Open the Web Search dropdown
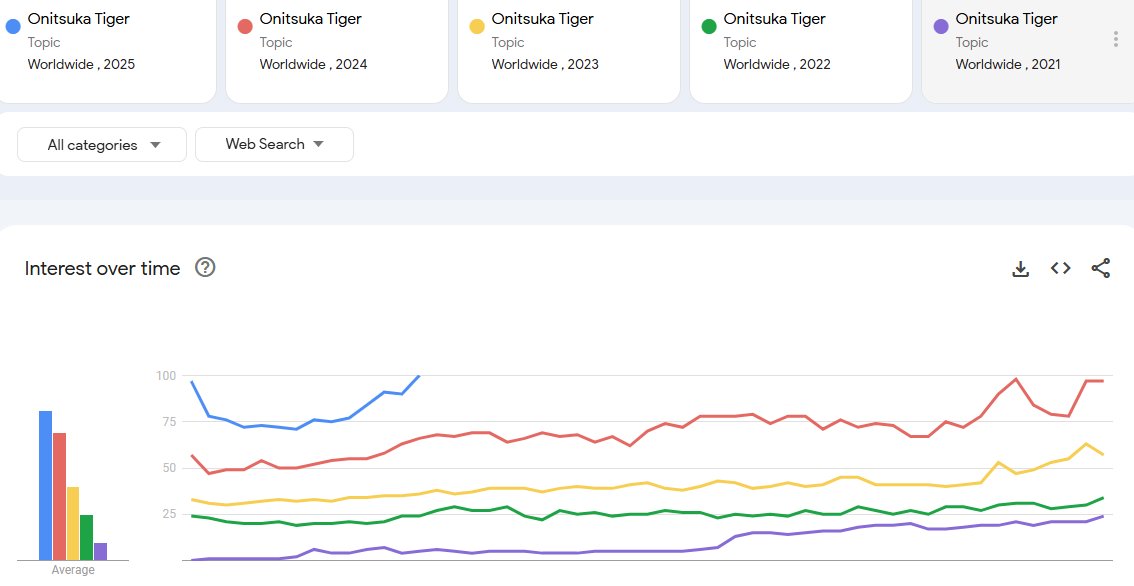Image resolution: width=1134 pixels, height=586 pixels. pyautogui.click(x=274, y=145)
